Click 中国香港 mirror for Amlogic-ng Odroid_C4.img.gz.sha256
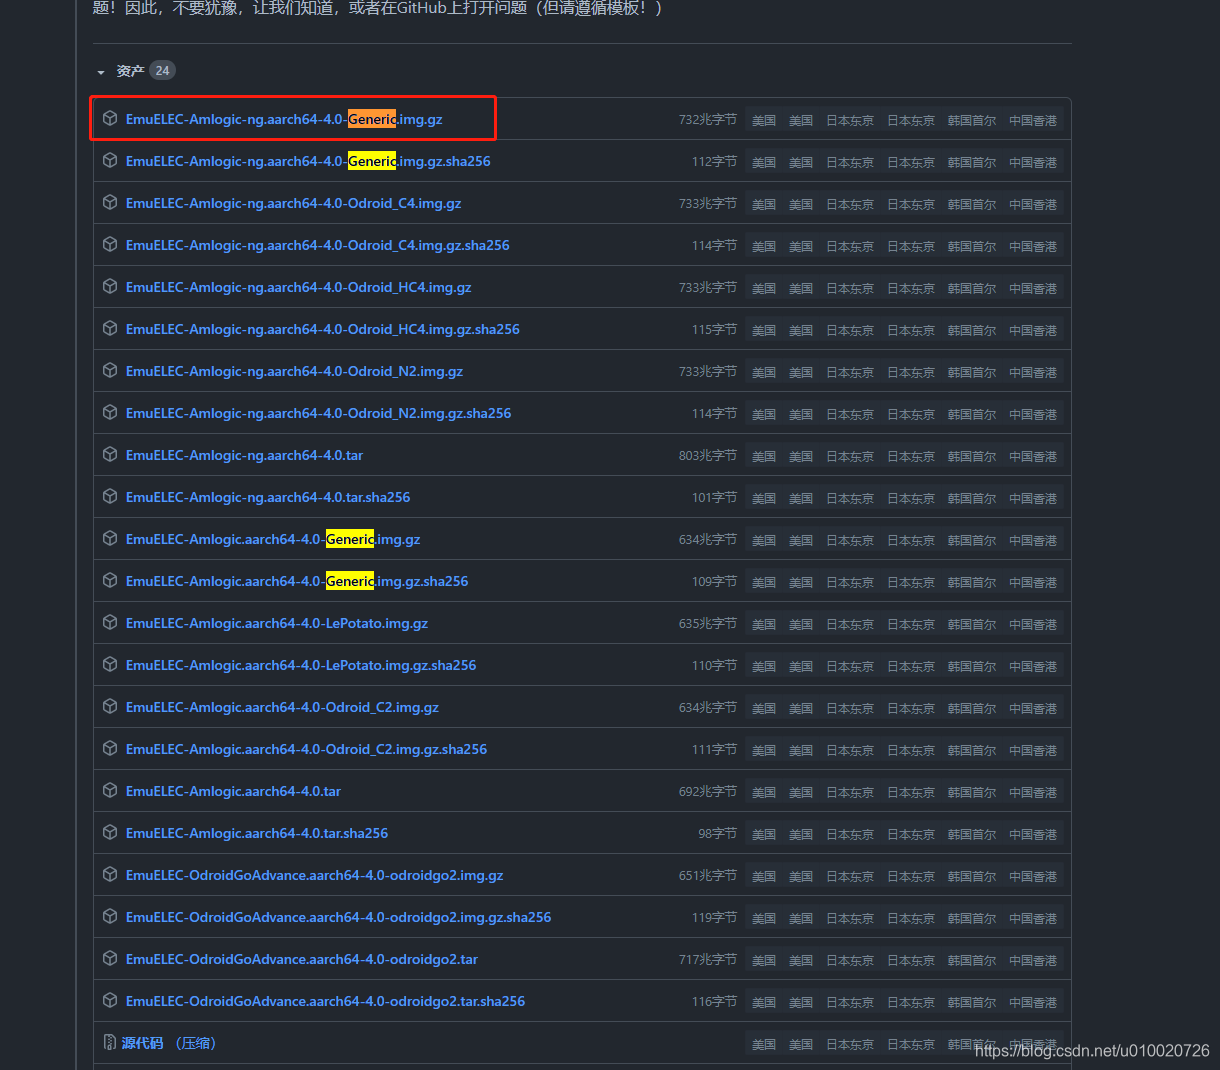 pos(1033,246)
